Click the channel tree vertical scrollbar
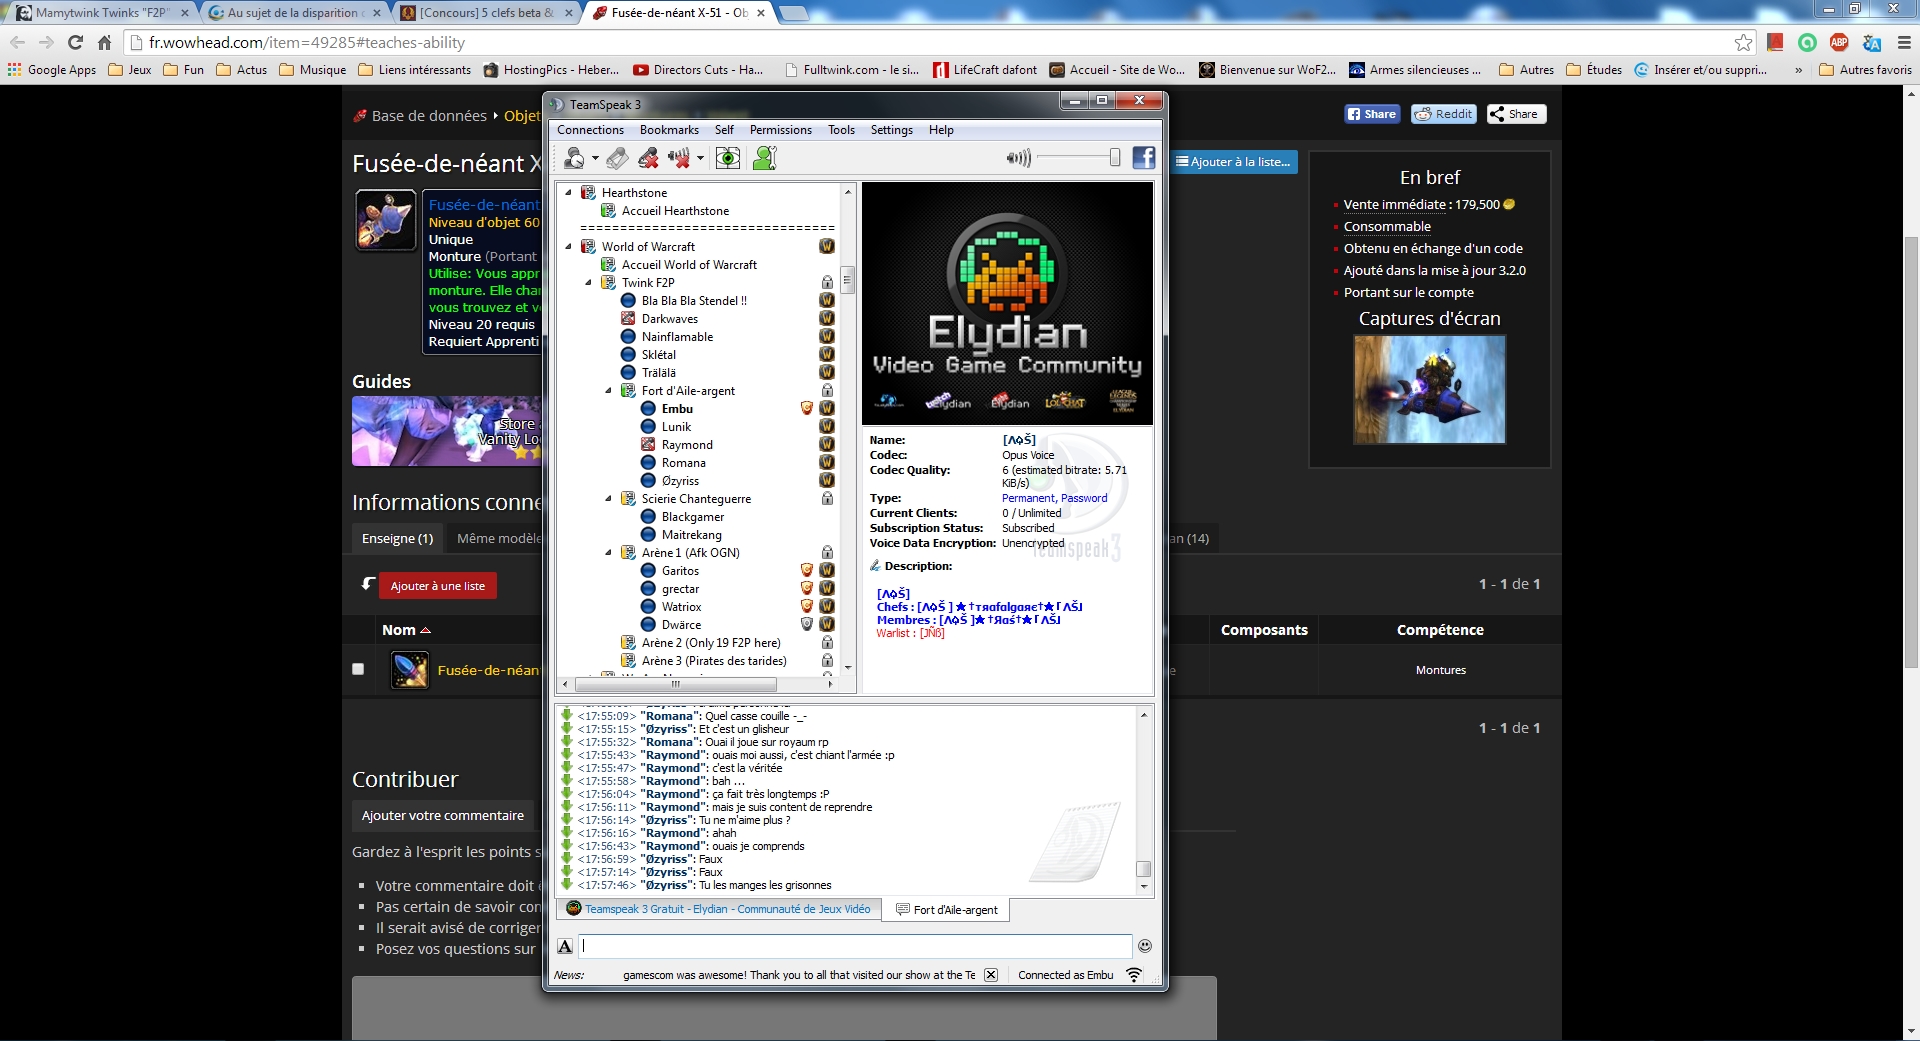 pyautogui.click(x=848, y=280)
